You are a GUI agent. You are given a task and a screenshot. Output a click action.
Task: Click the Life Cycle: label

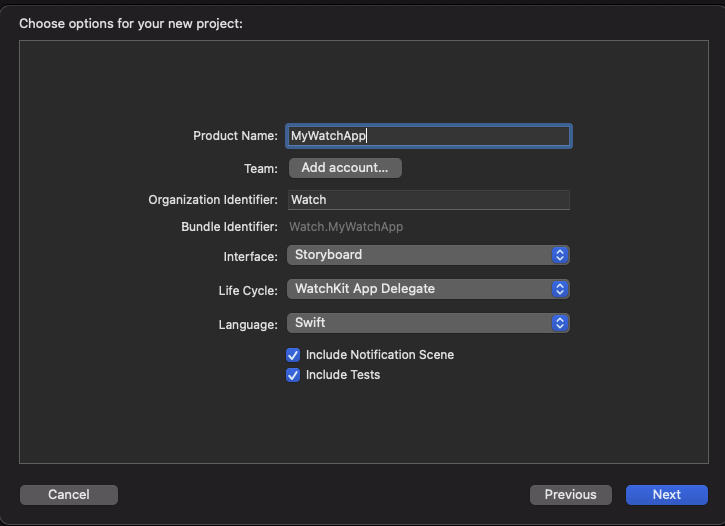(248, 291)
